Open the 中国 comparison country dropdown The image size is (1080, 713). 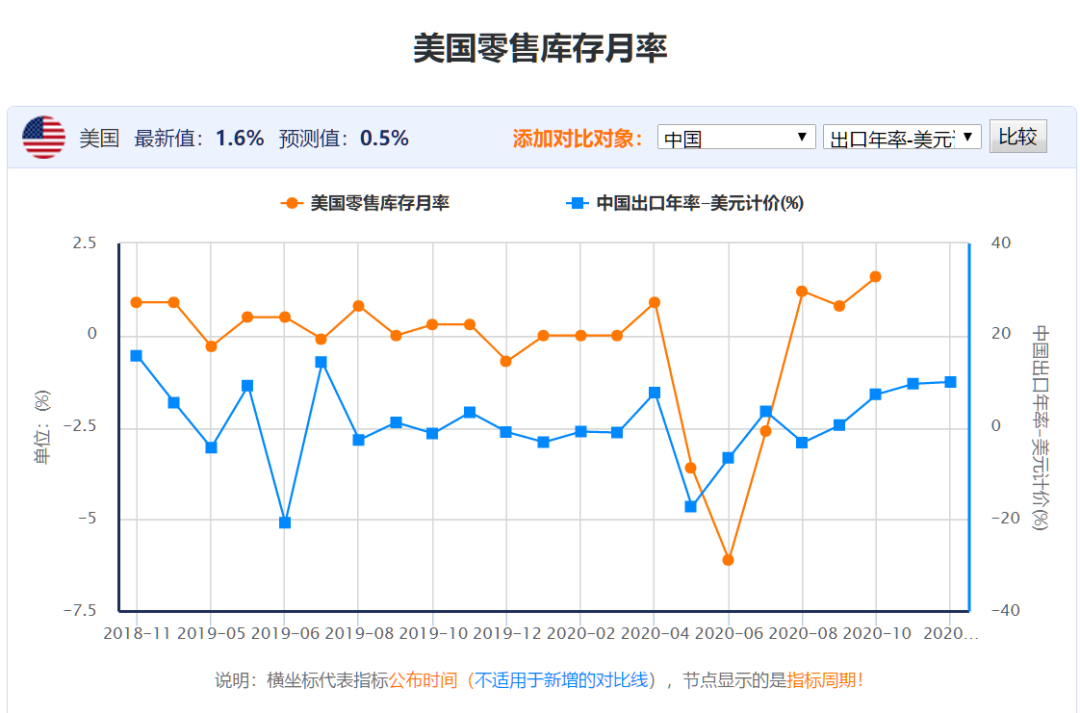(x=736, y=137)
